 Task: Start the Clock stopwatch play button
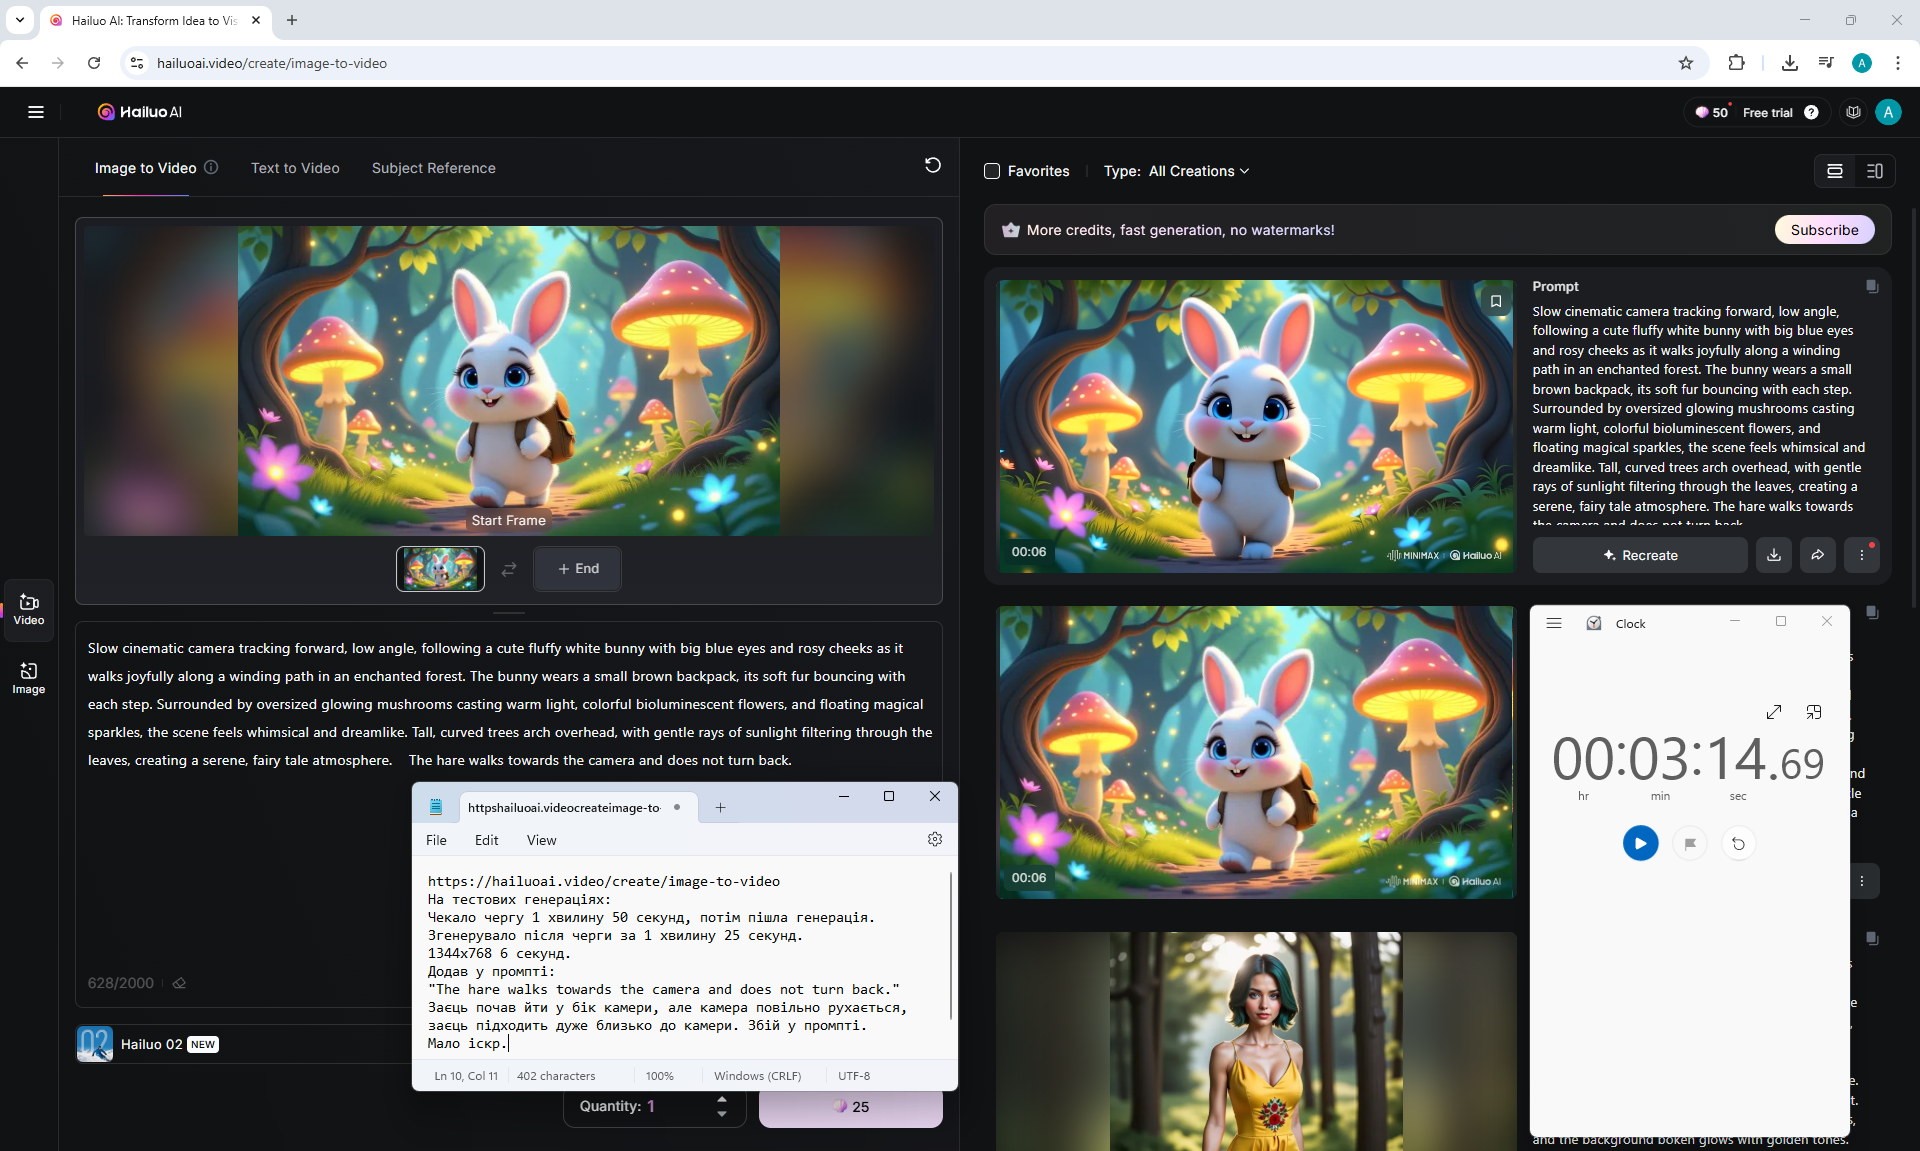point(1640,843)
